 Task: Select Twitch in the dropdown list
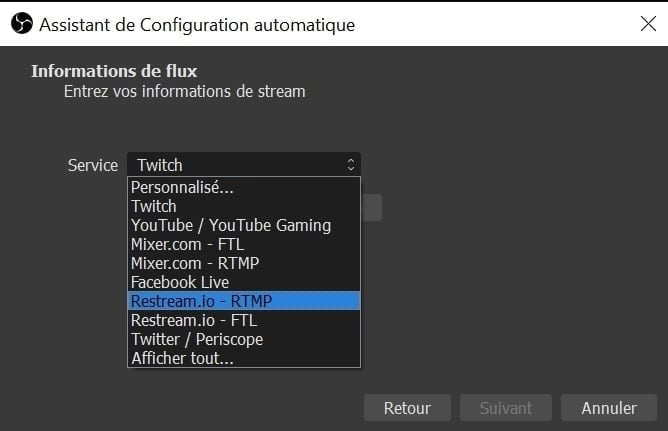[x=244, y=206]
